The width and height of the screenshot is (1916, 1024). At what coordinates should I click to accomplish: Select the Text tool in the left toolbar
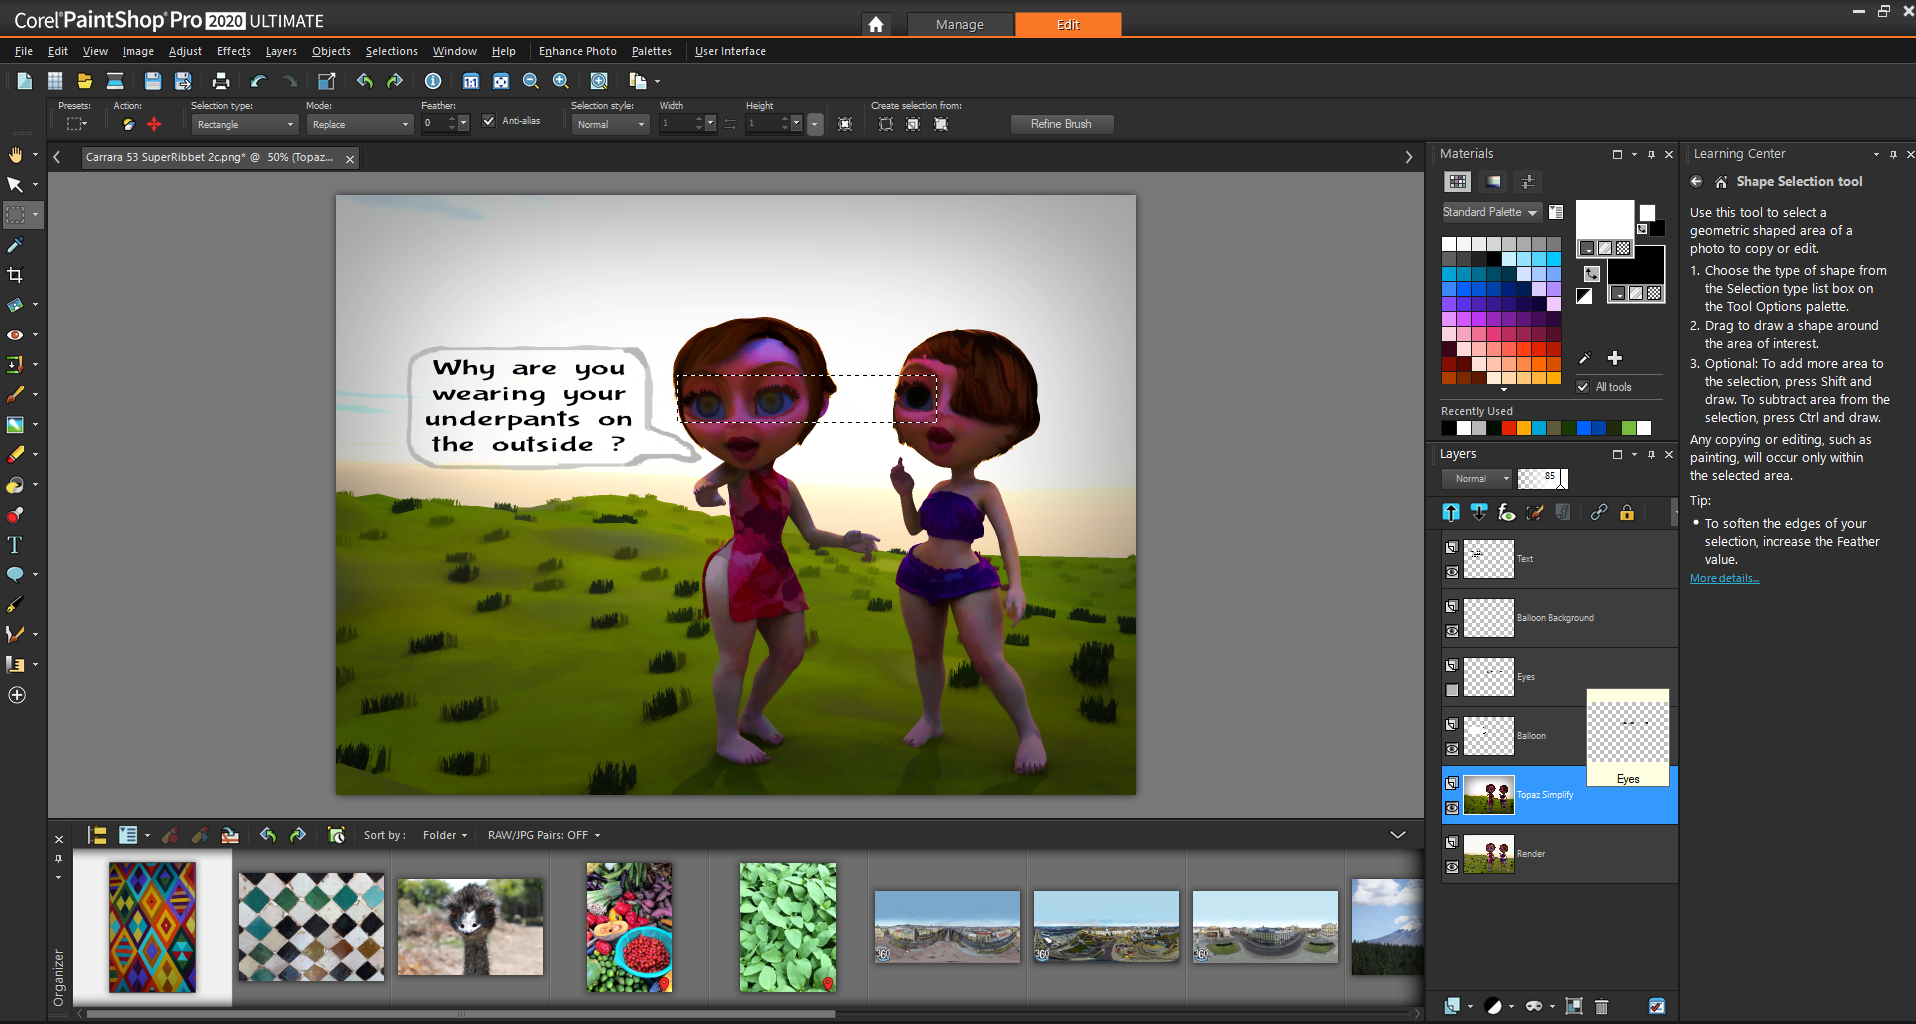point(15,545)
